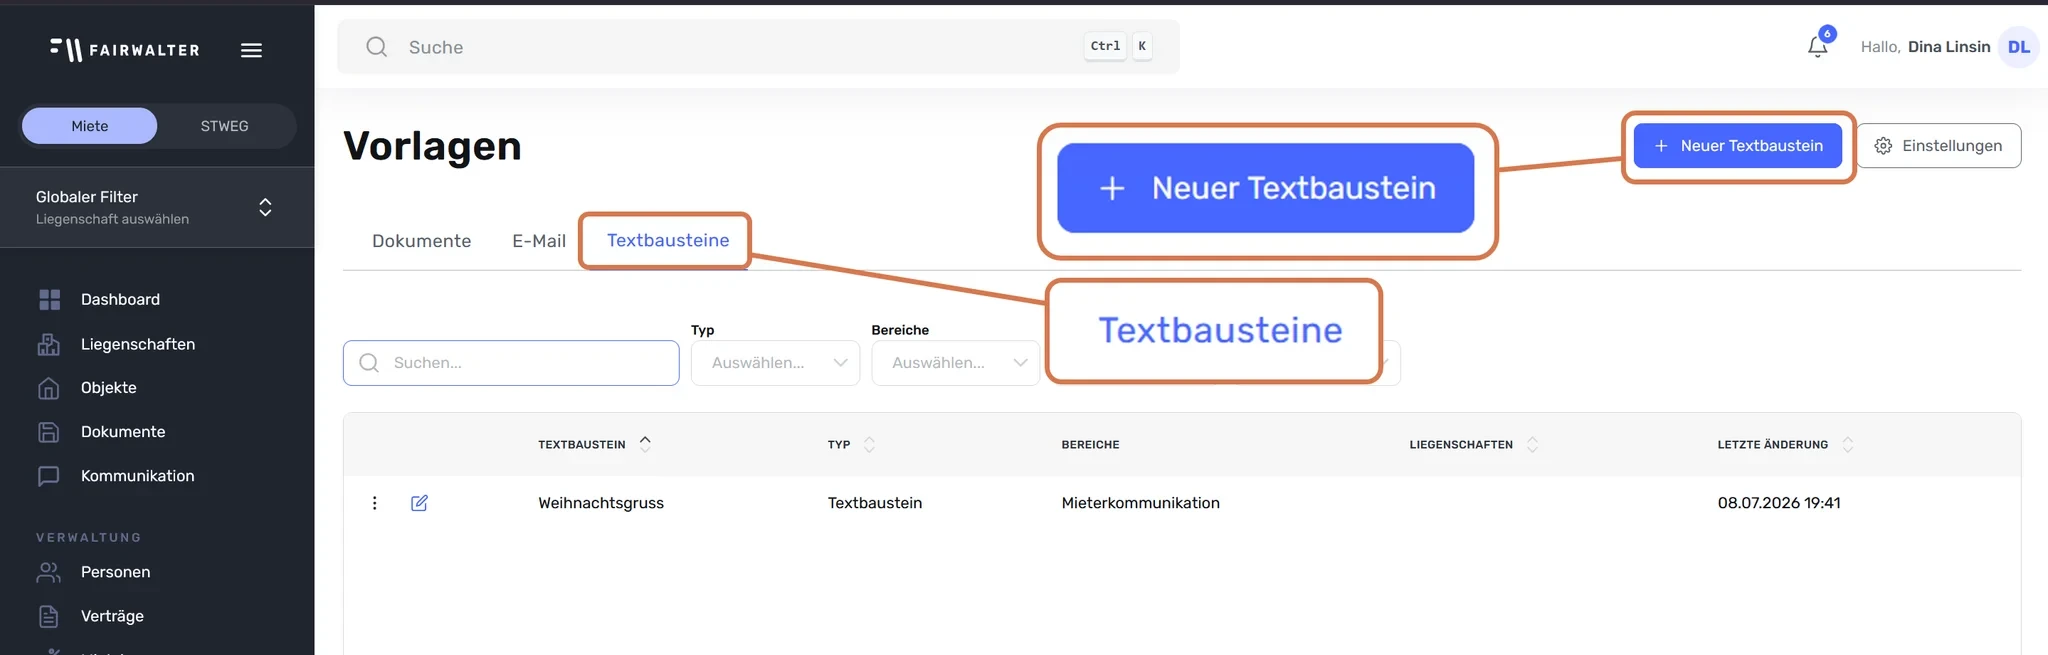This screenshot has height=655, width=2048.
Task: Click the Einstellungen gear icon
Action: 1883,146
